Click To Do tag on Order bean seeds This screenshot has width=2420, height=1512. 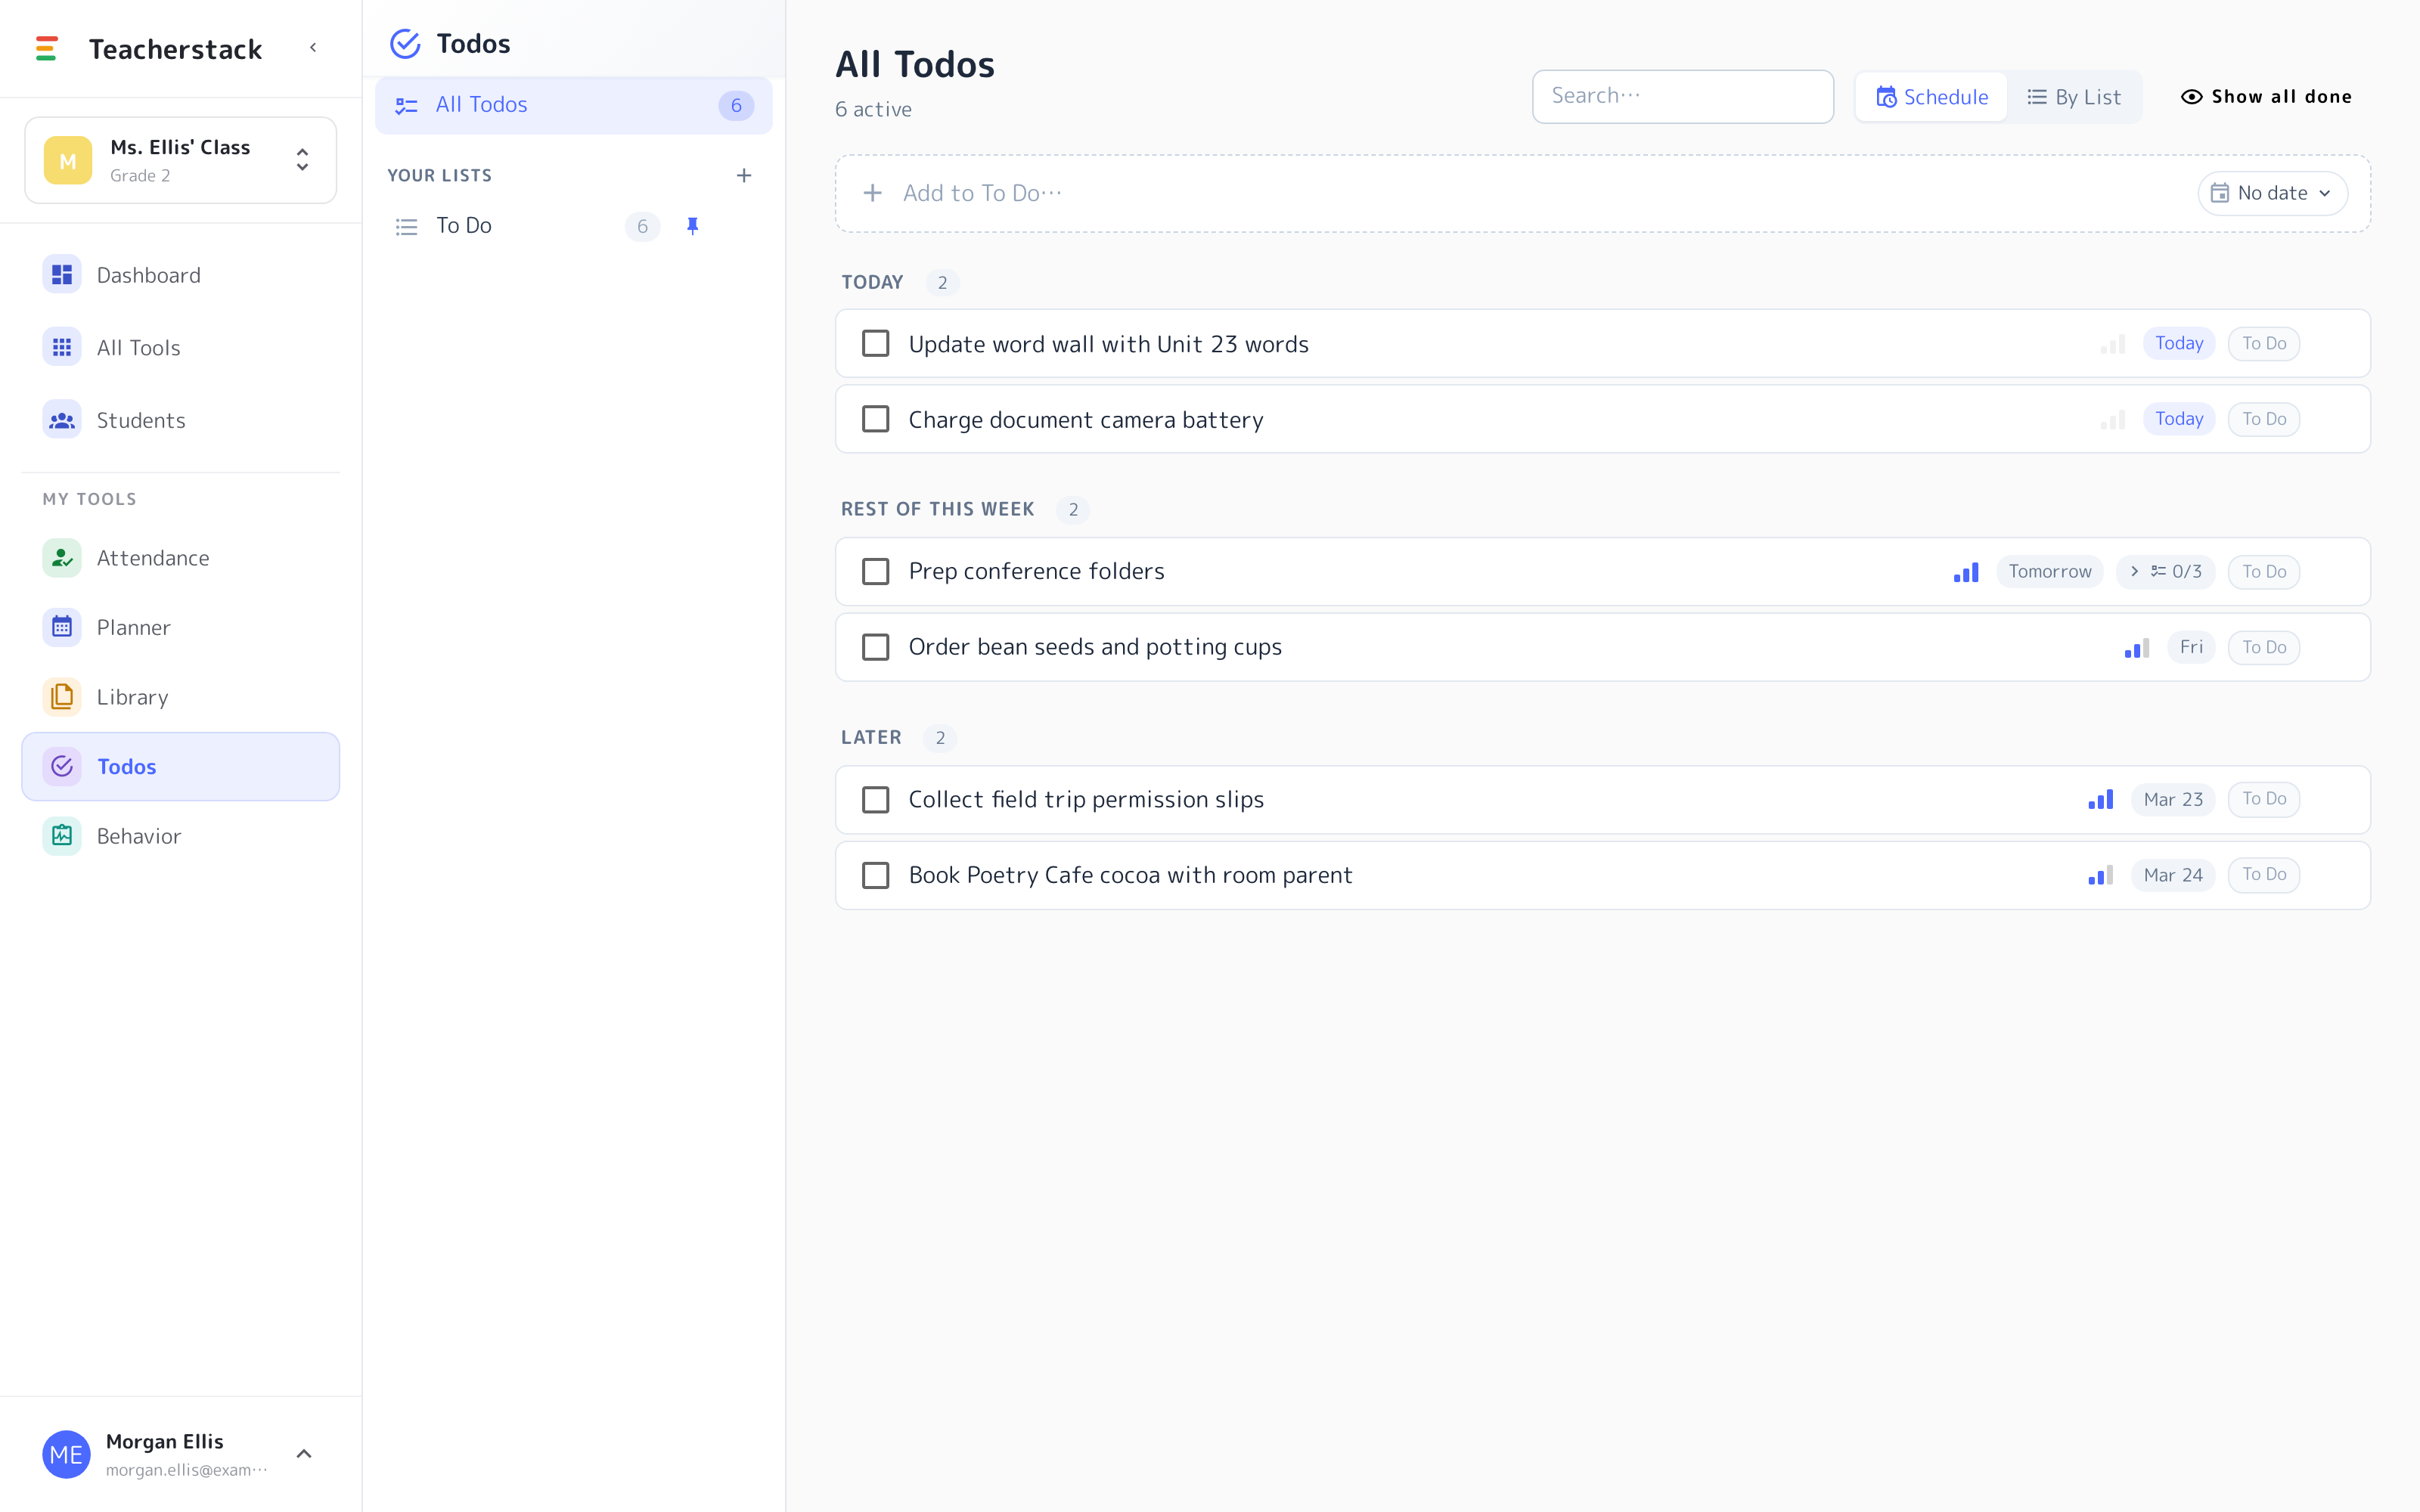[x=2263, y=647]
